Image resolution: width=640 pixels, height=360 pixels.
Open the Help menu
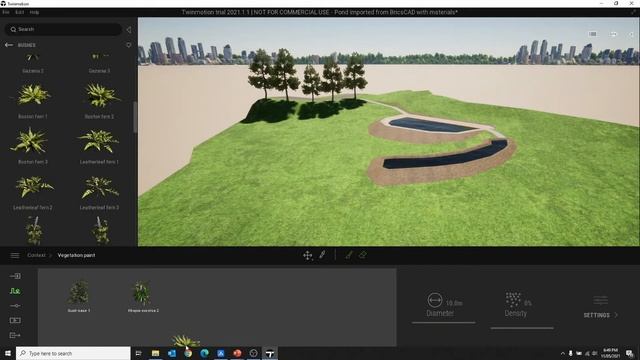[x=34, y=12]
